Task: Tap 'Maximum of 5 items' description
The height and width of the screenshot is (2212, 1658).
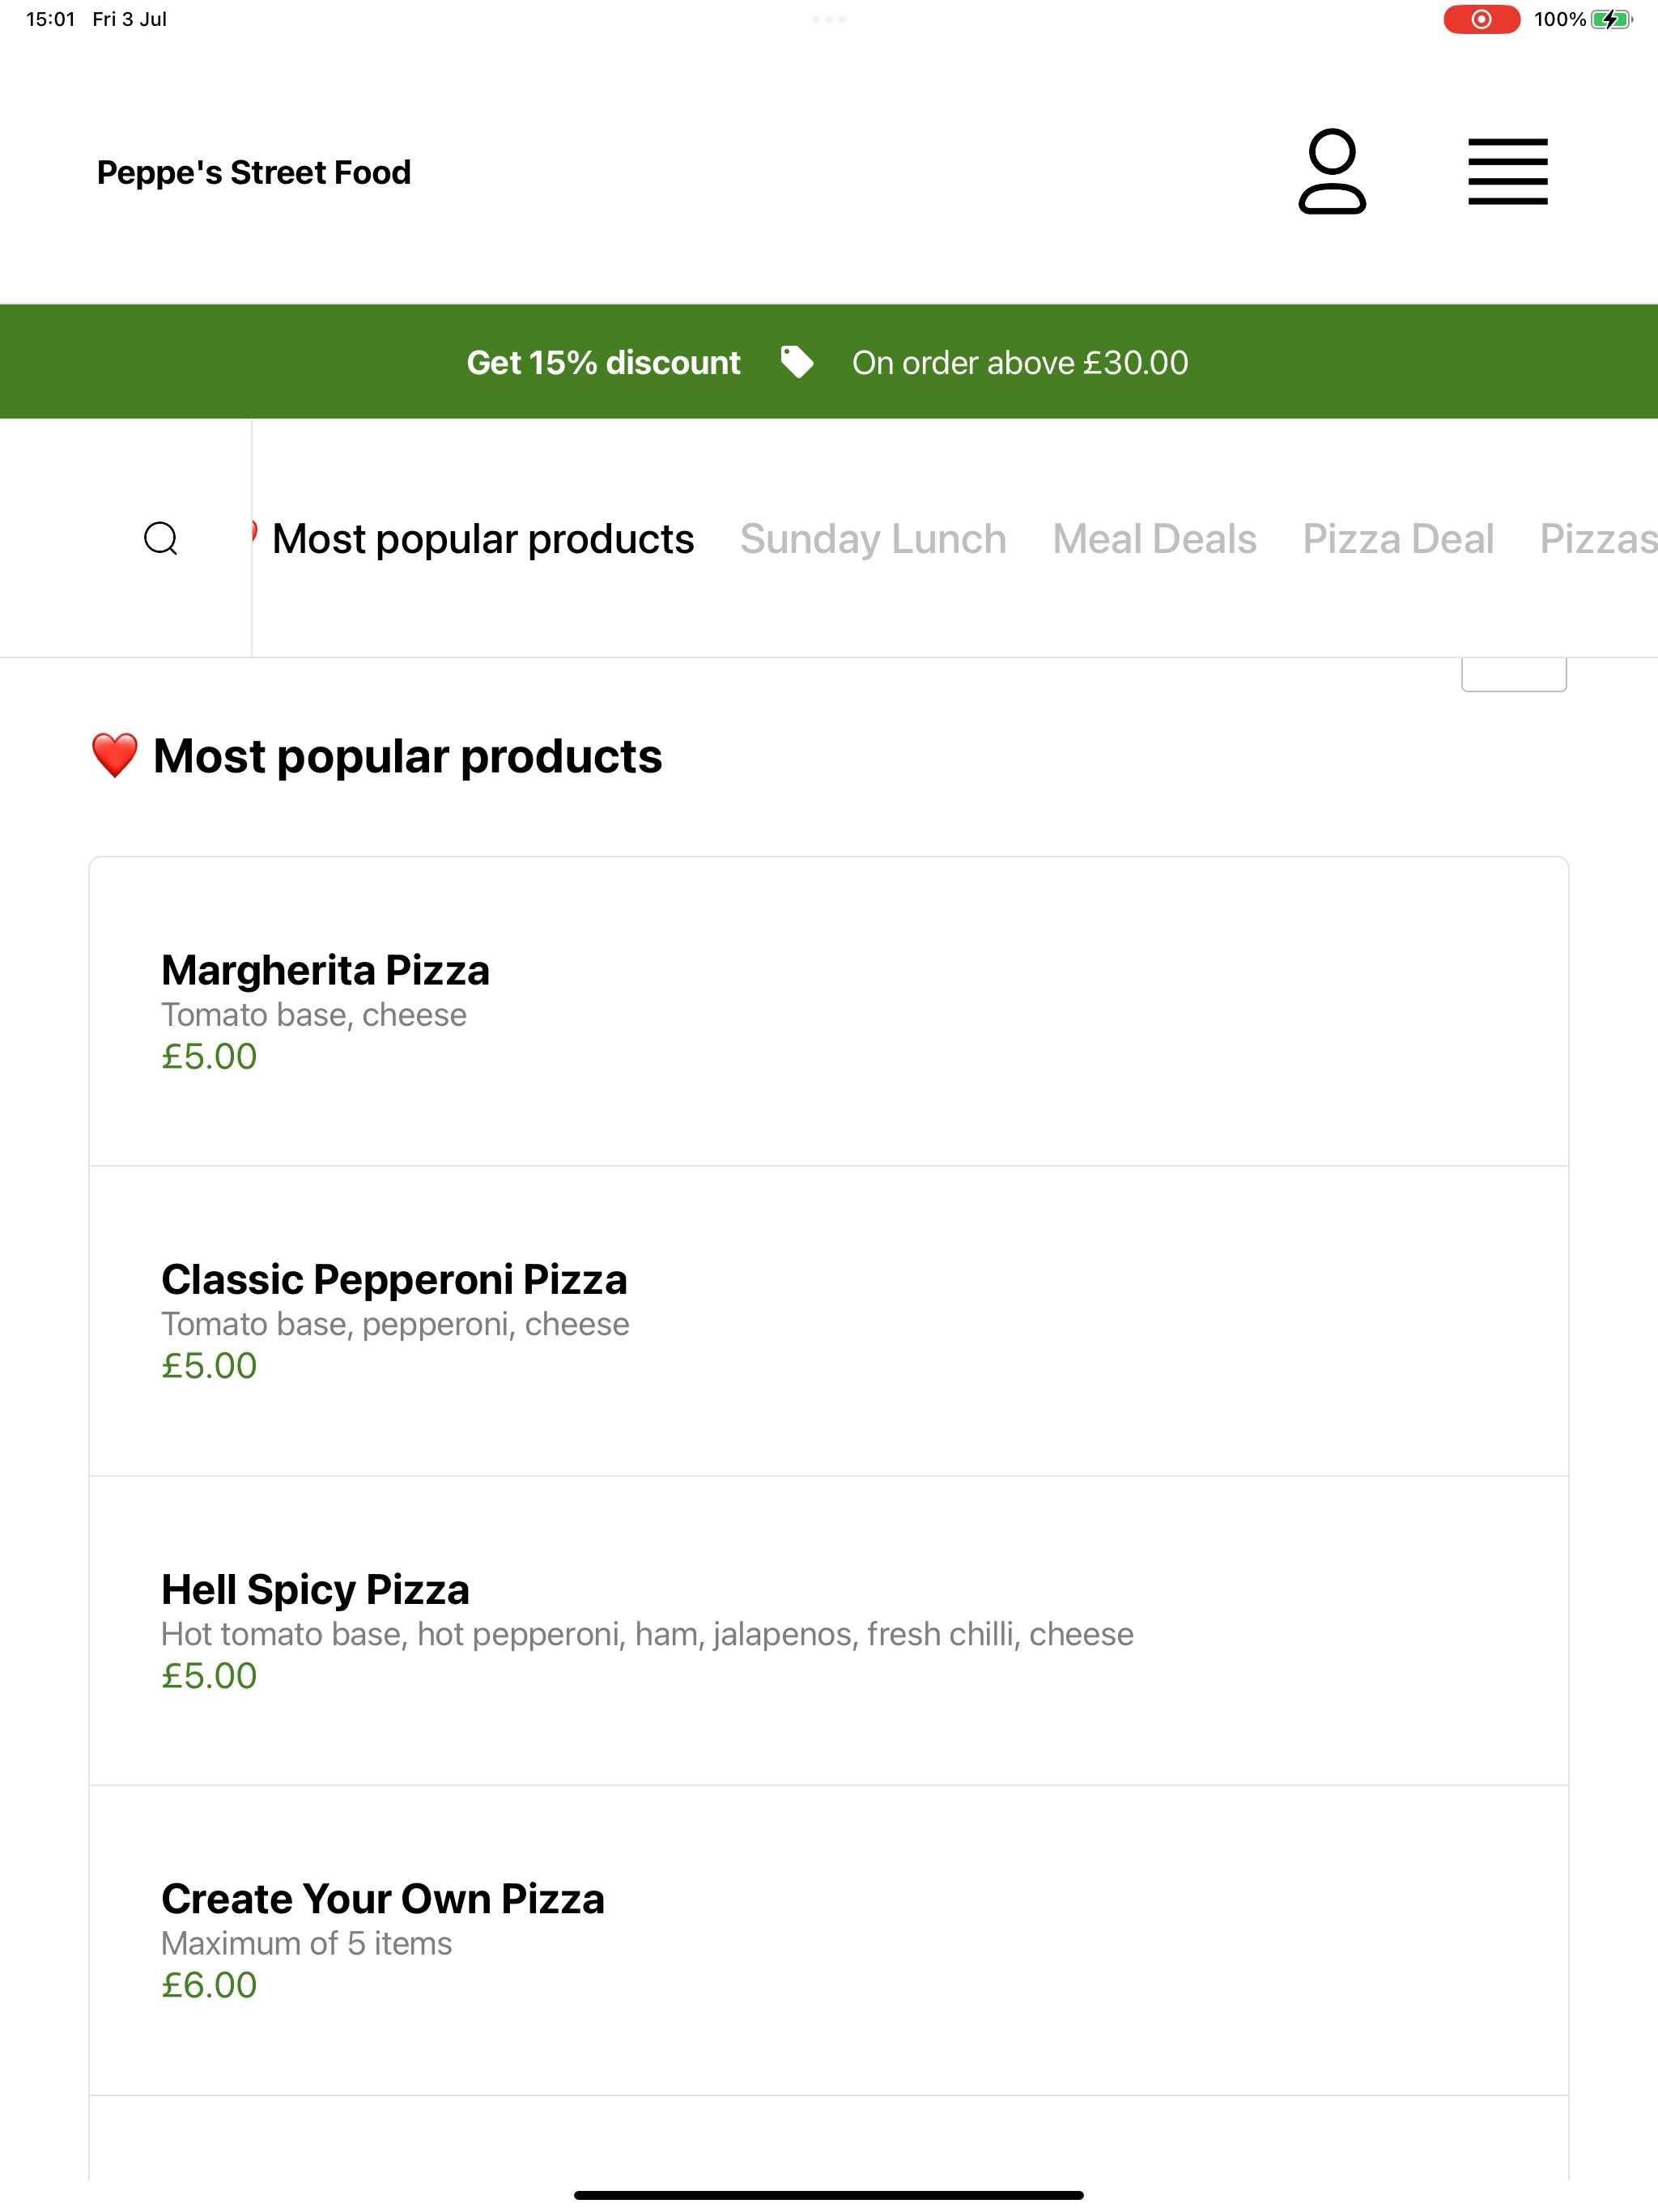Action: tap(306, 1943)
